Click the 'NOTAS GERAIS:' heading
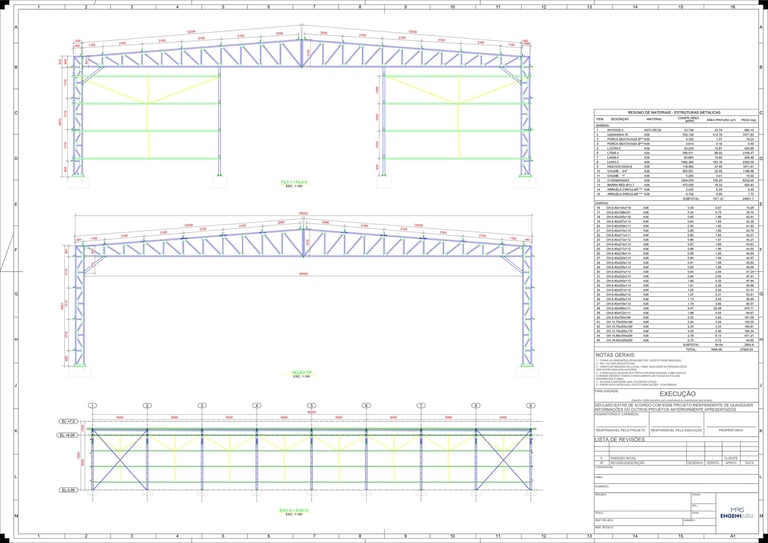The image size is (768, 543). point(615,355)
